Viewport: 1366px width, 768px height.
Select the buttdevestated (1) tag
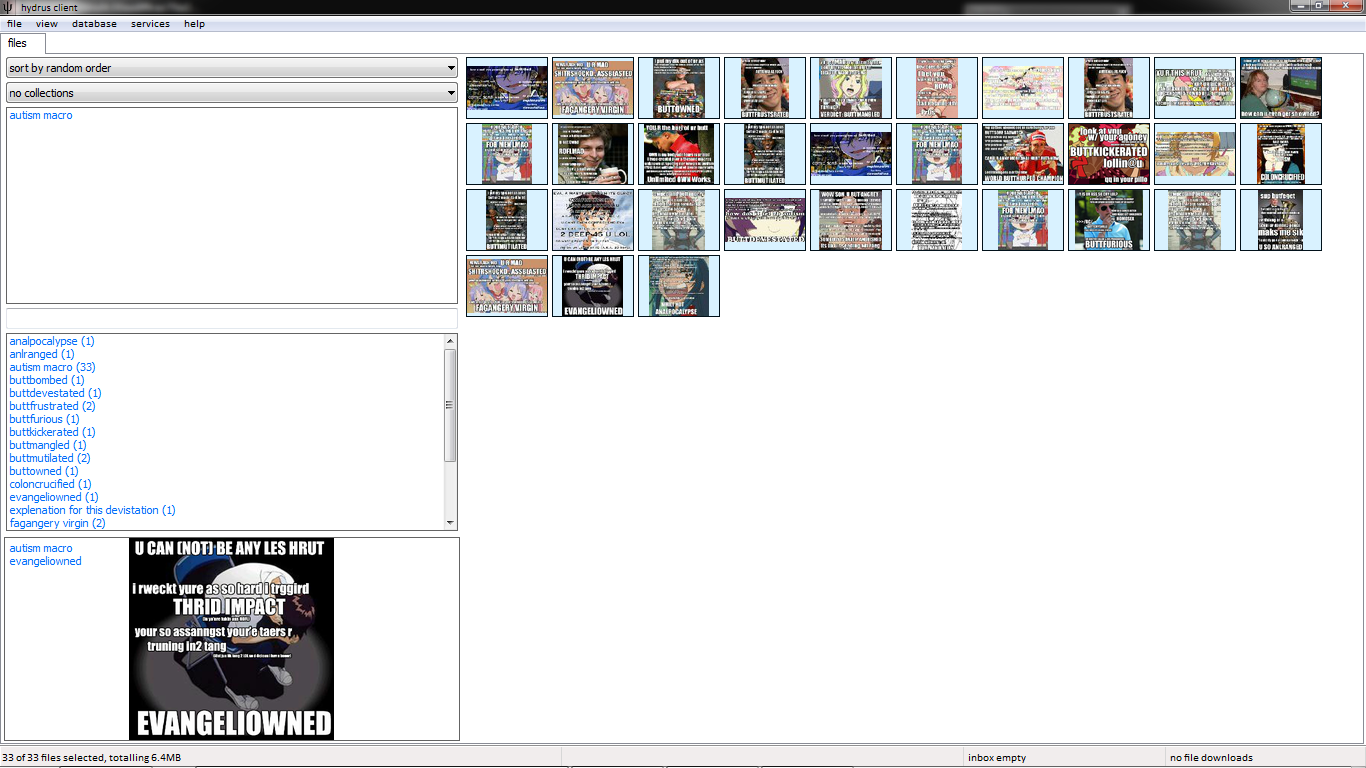[55, 393]
